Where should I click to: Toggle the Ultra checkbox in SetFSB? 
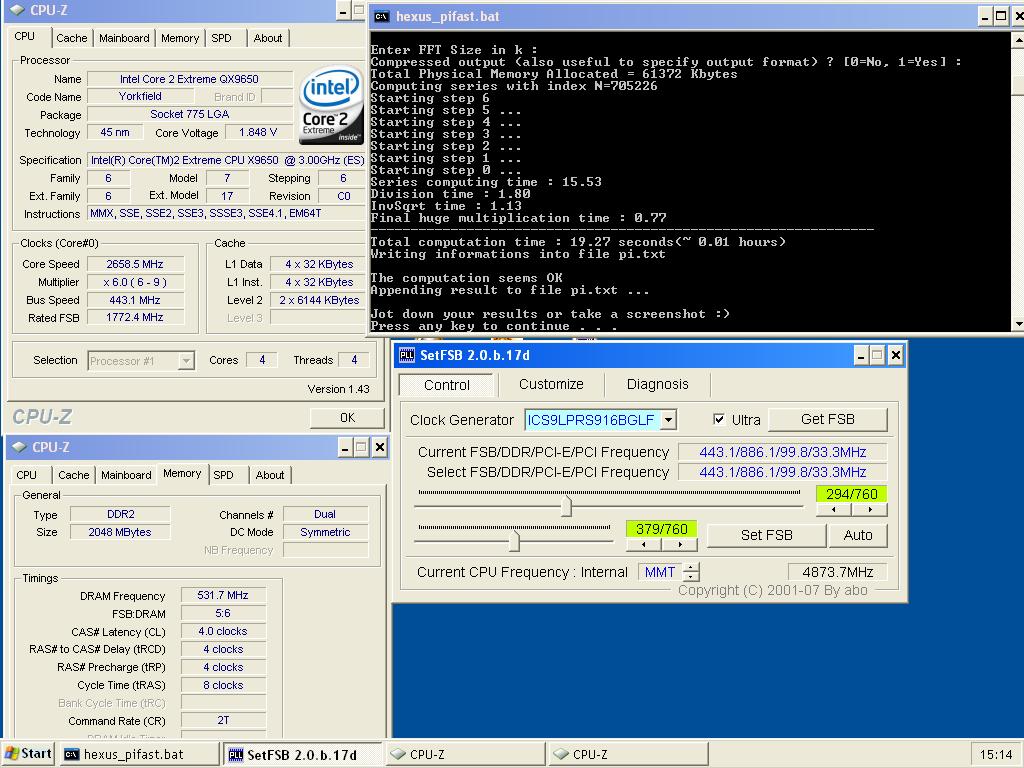(719, 419)
